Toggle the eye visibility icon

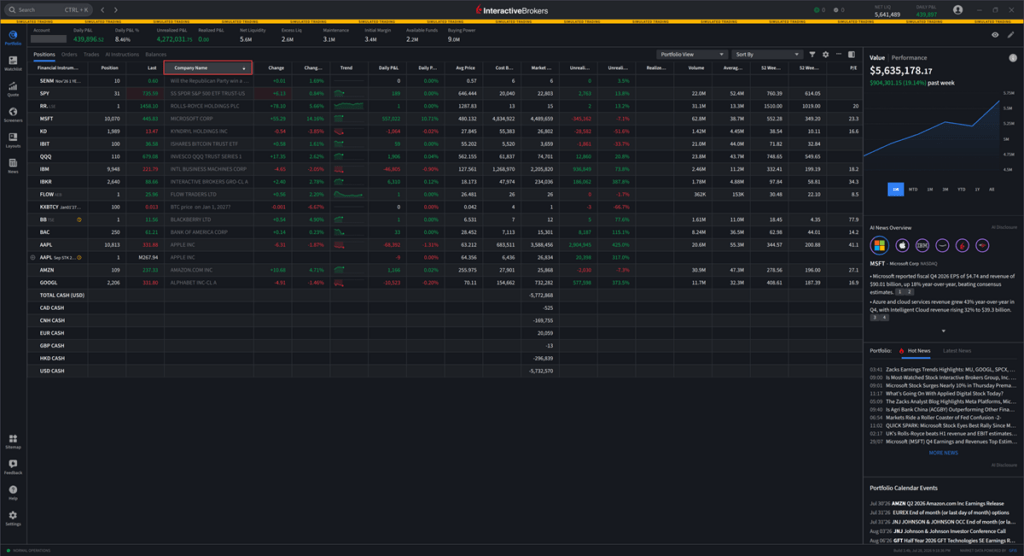[995, 35]
